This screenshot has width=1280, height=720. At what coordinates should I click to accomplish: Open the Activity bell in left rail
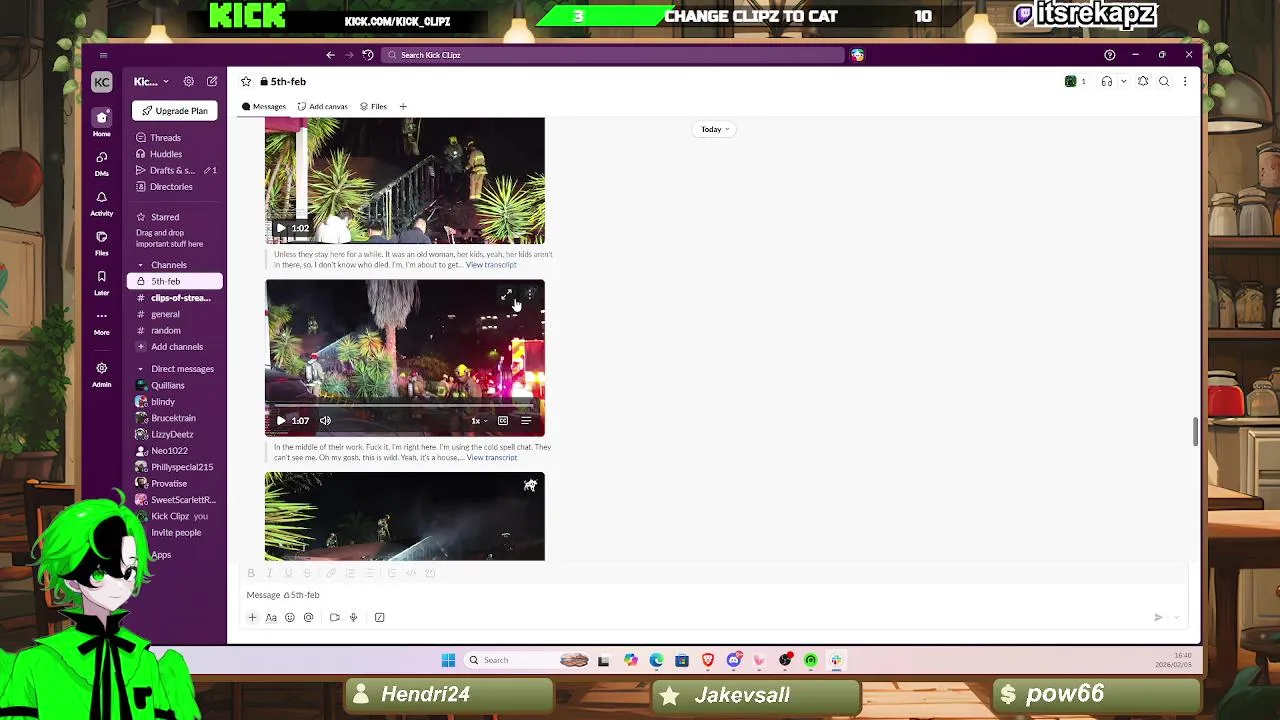point(101,203)
